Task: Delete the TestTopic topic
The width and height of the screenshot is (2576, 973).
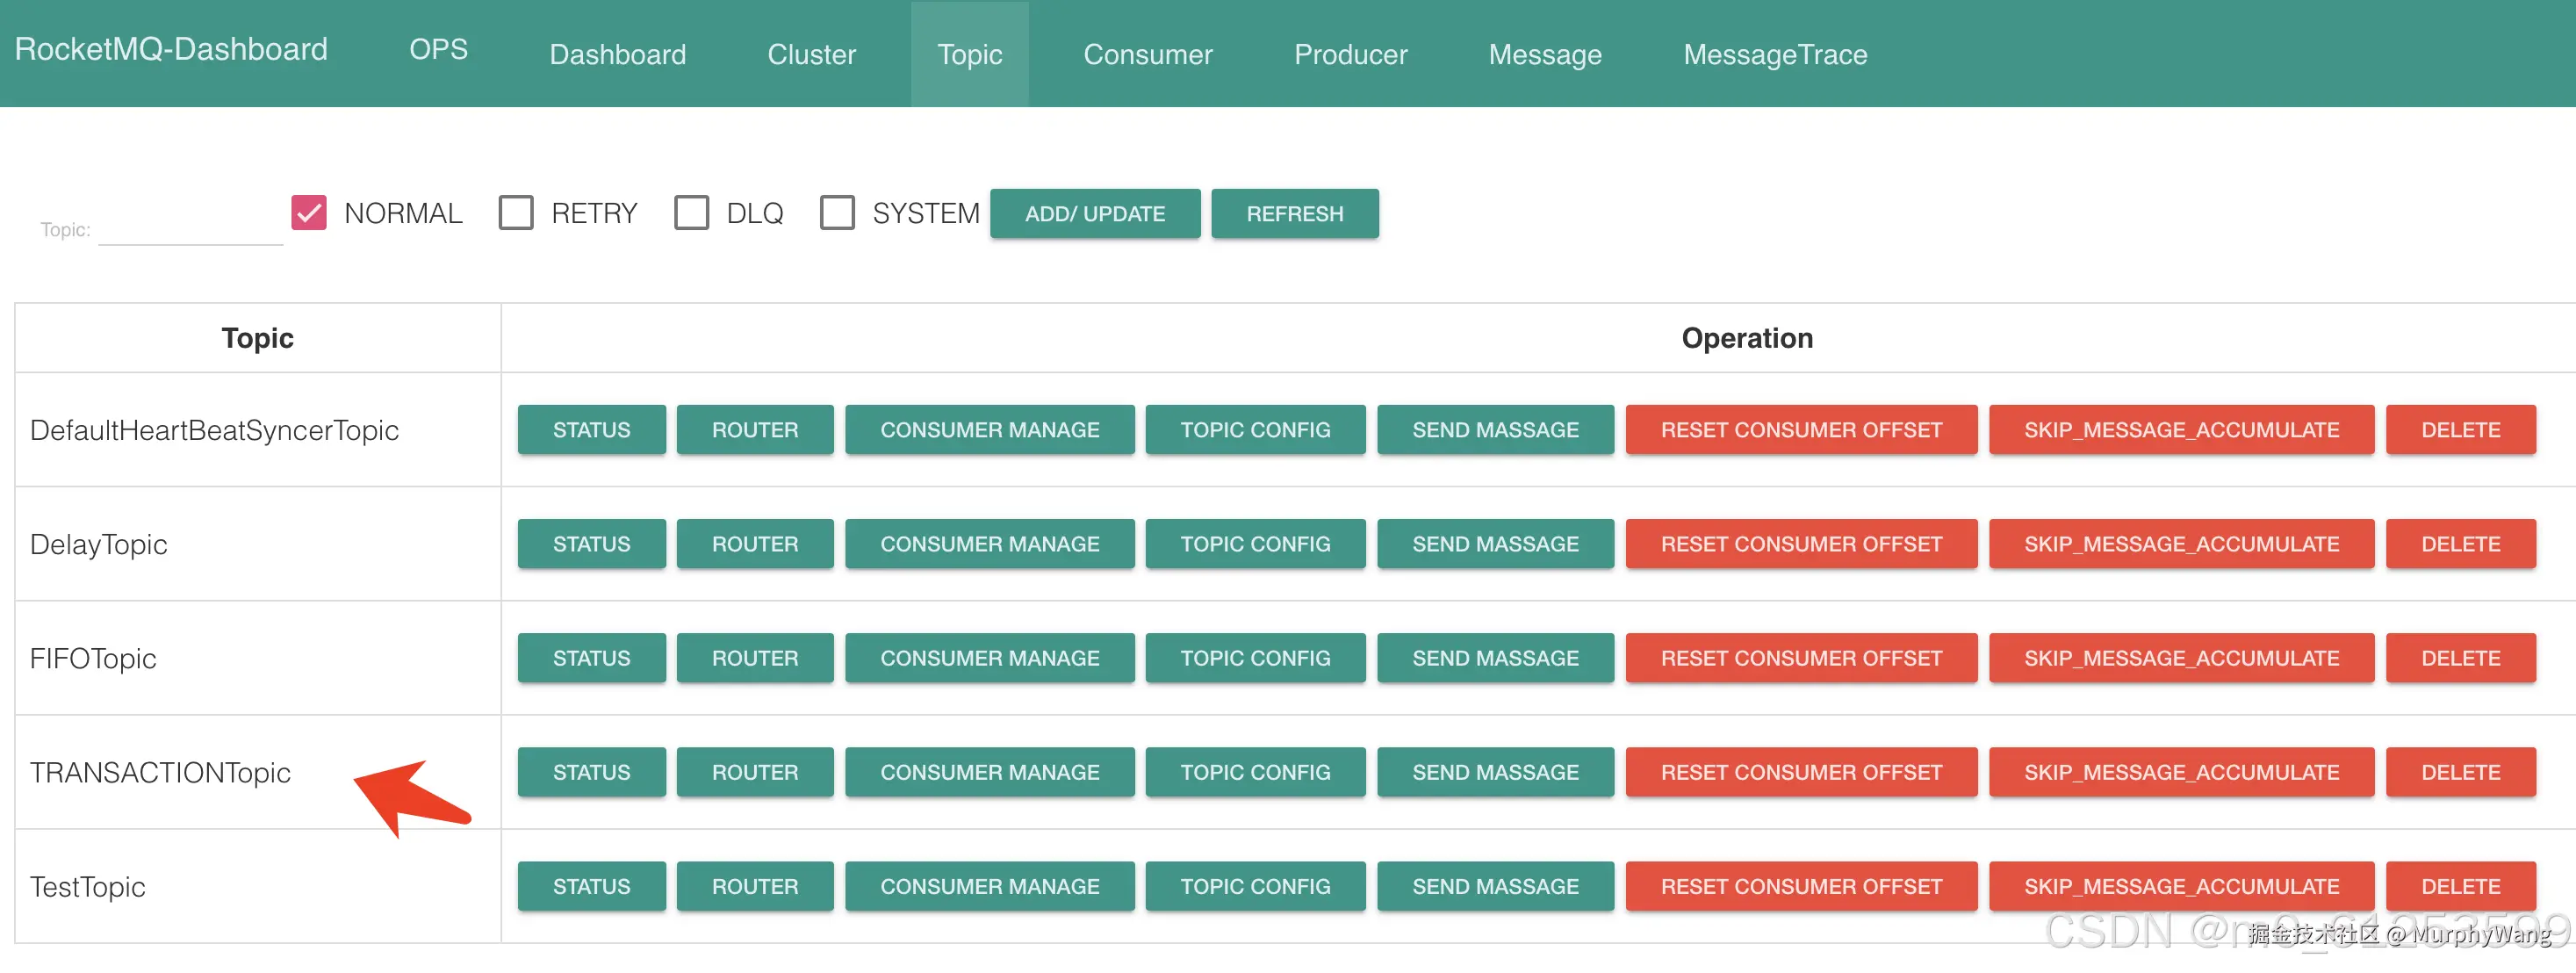Action: 2459,886
